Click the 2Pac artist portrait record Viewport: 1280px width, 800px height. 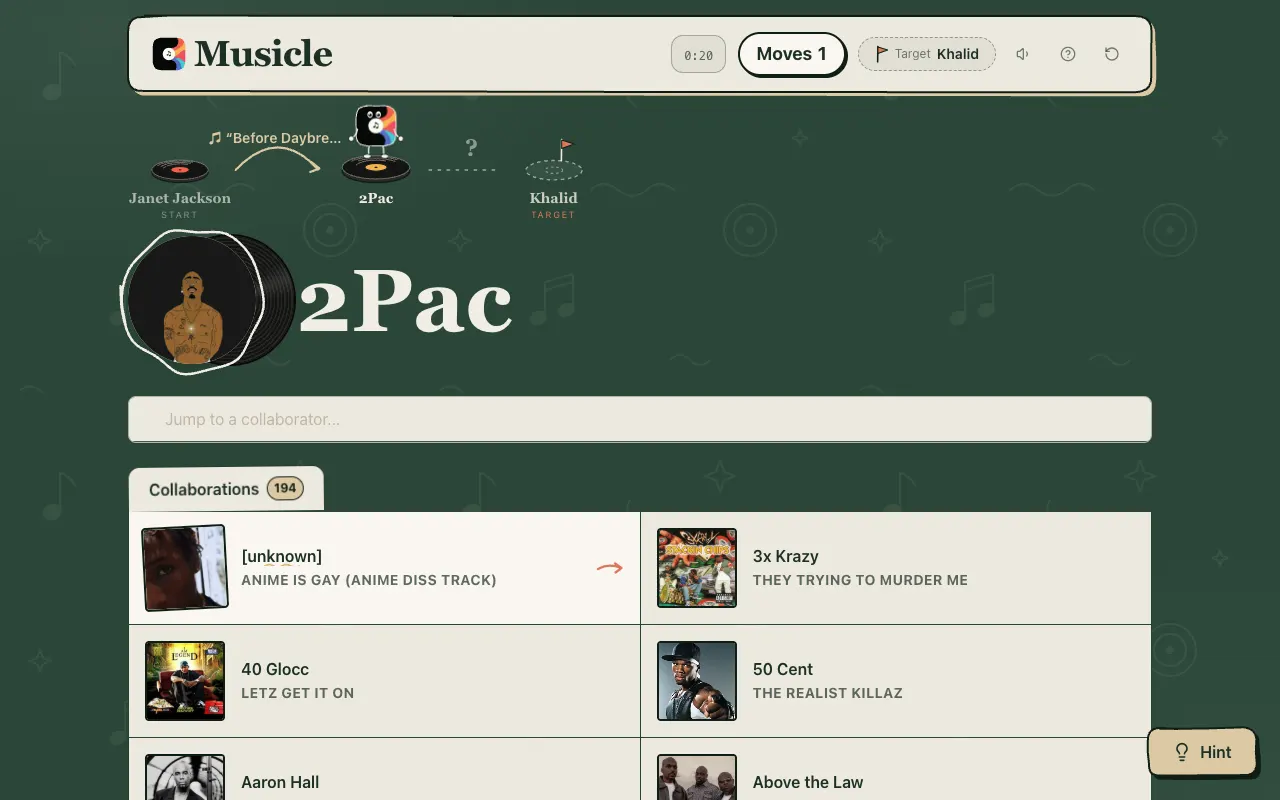click(x=193, y=302)
